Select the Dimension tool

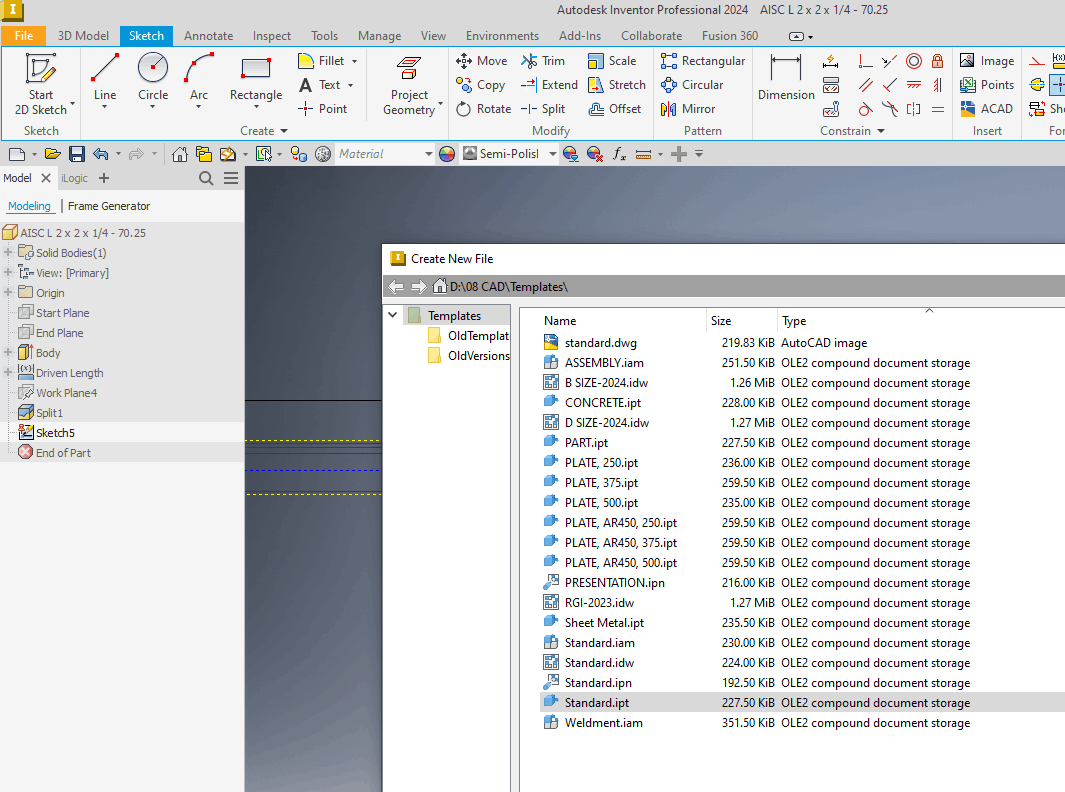[786, 77]
